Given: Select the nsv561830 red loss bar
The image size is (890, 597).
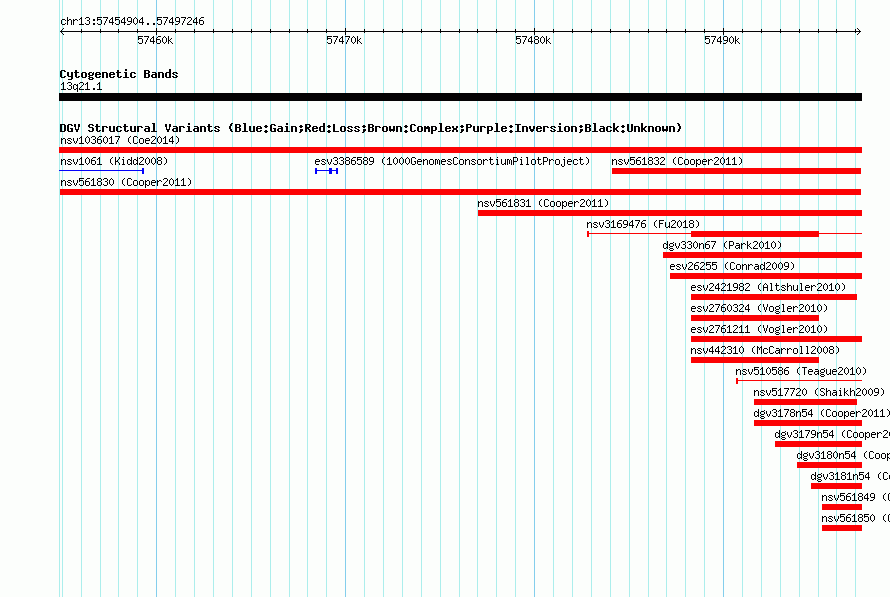Looking at the screenshot, I should coord(460,192).
